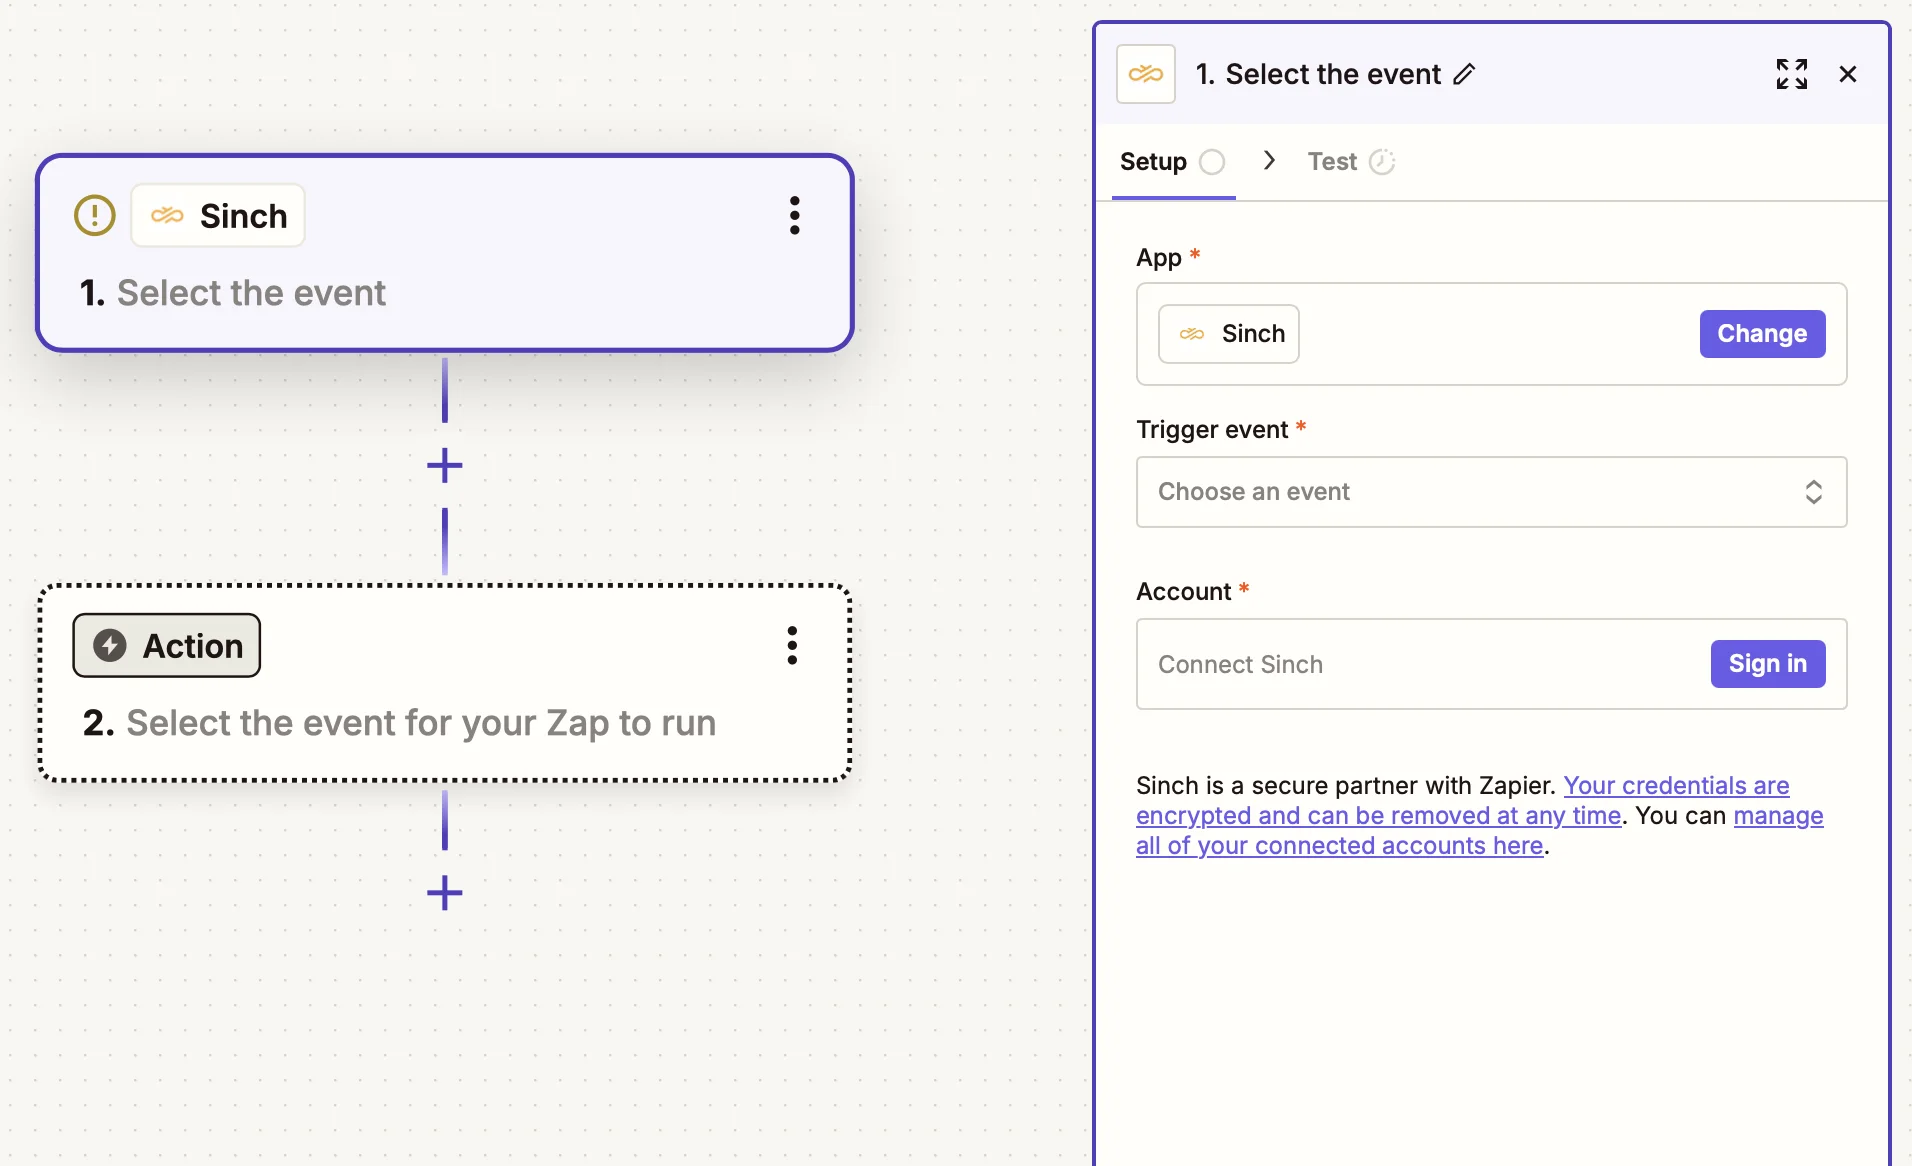The image size is (1912, 1166).
Task: Expand the side panel to full view
Action: 1792,74
